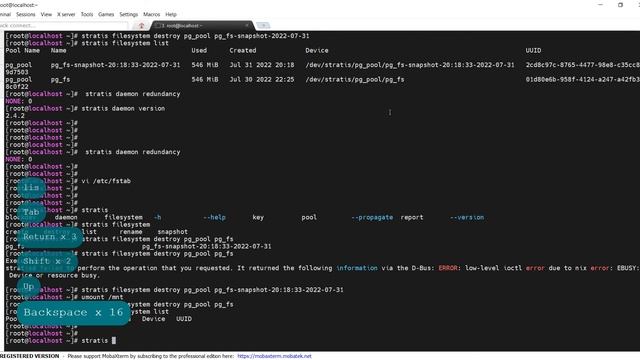The height and width of the screenshot is (360, 640).
Task: Open a new tab with the plus tab button
Action: pos(263,25)
